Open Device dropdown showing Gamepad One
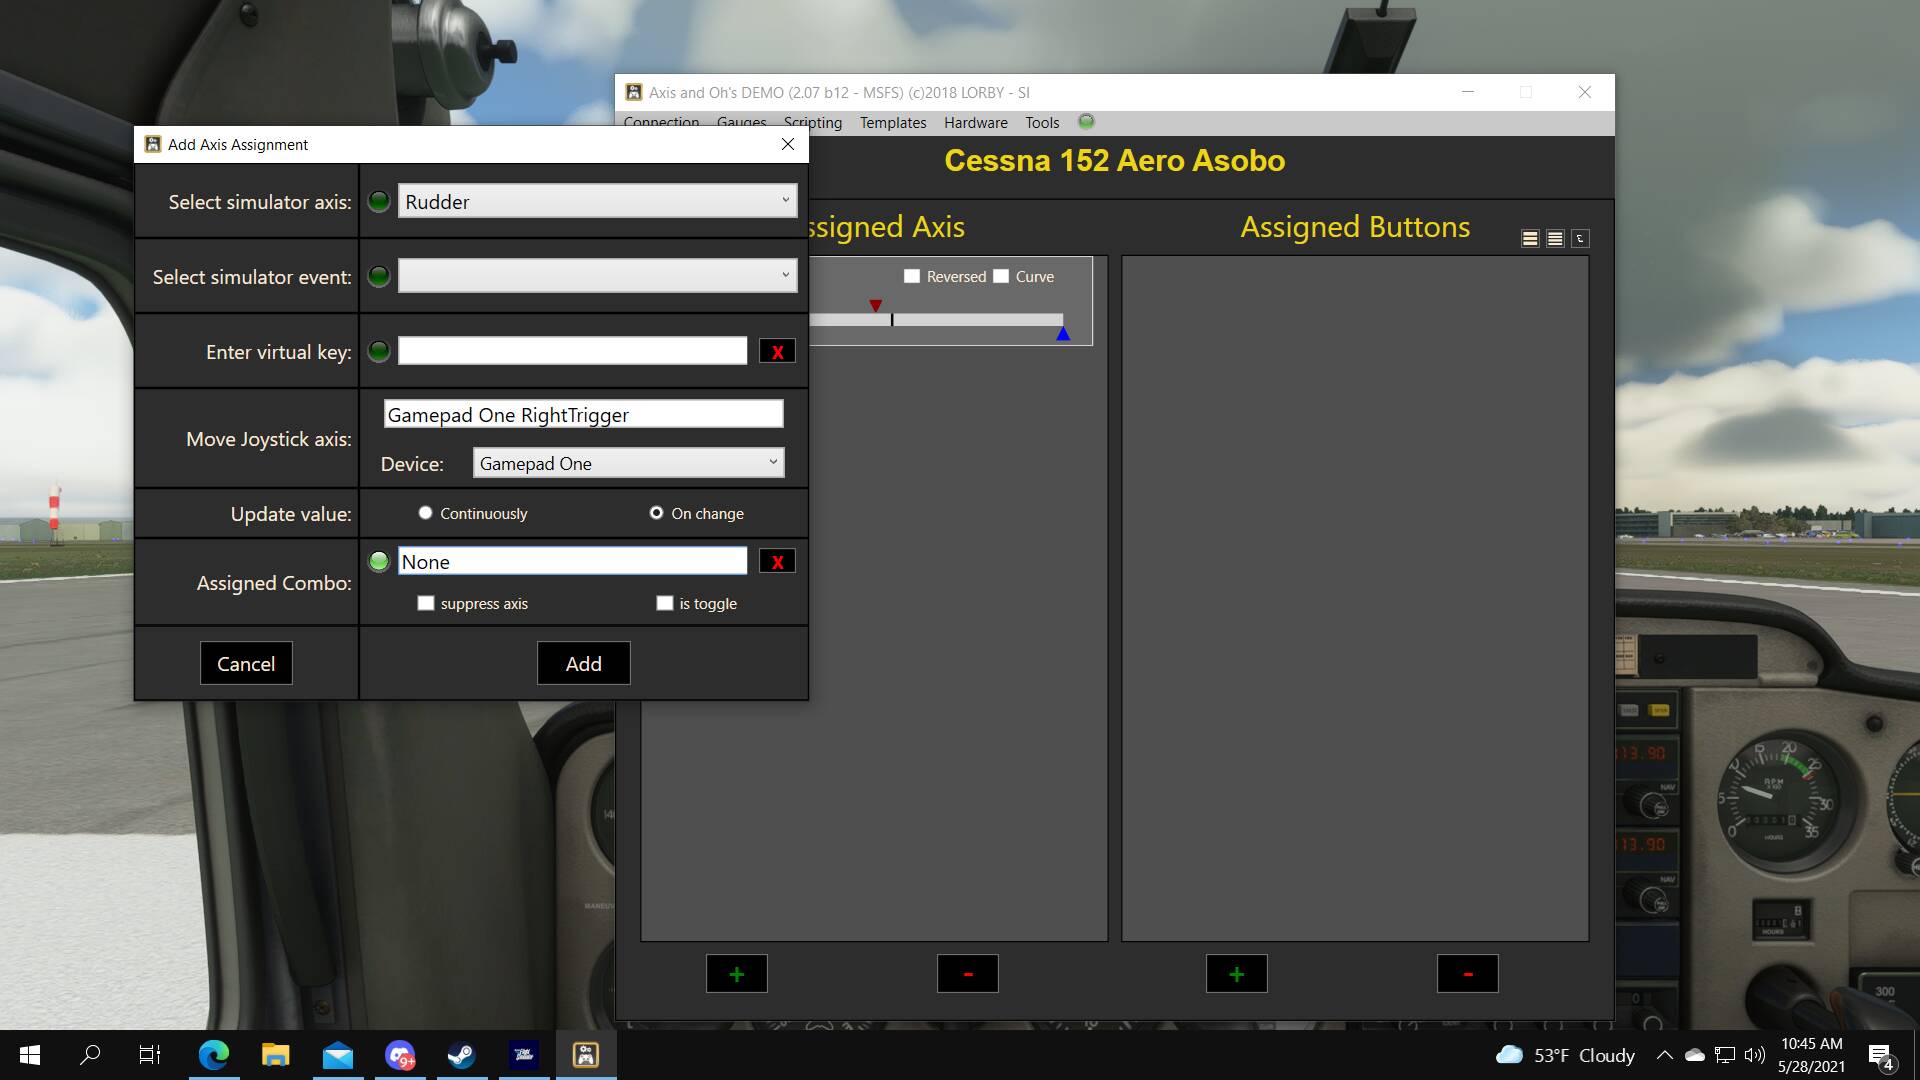 coord(628,463)
